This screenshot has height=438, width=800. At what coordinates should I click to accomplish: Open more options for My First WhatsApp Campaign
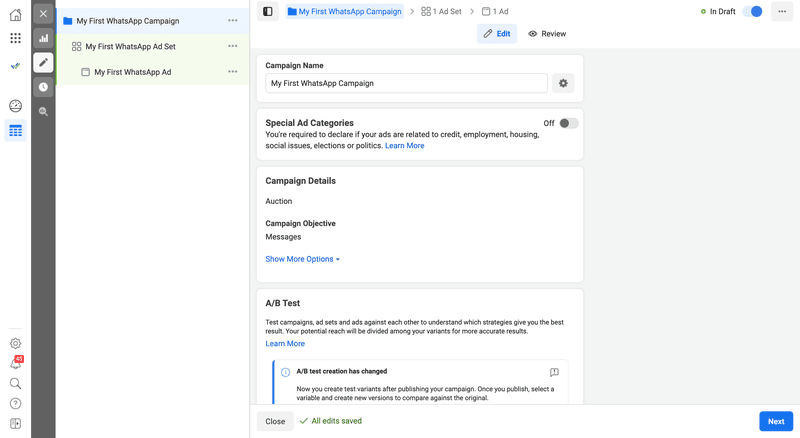pos(233,20)
